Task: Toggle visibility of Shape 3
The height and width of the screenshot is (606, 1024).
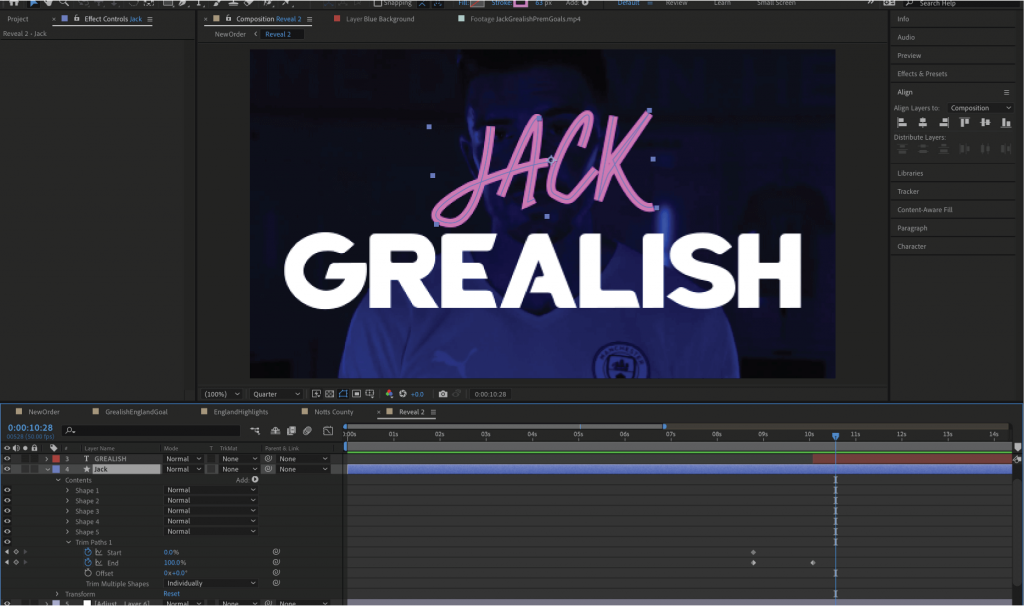Action: 8,510
